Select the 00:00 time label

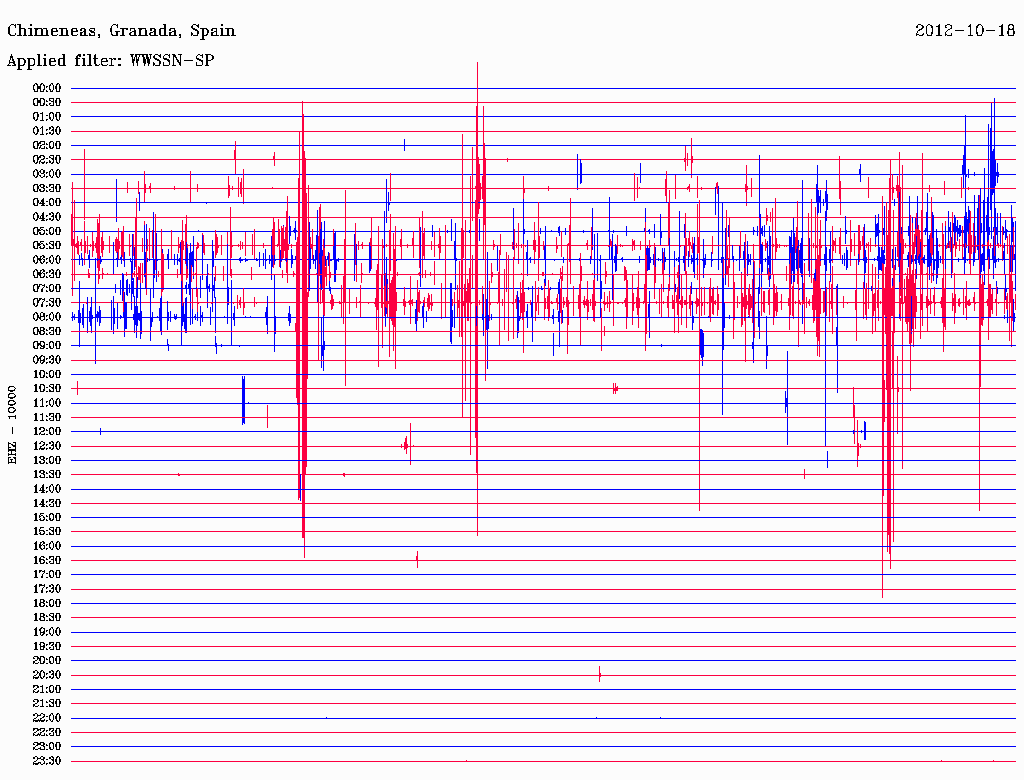[x=46, y=88]
